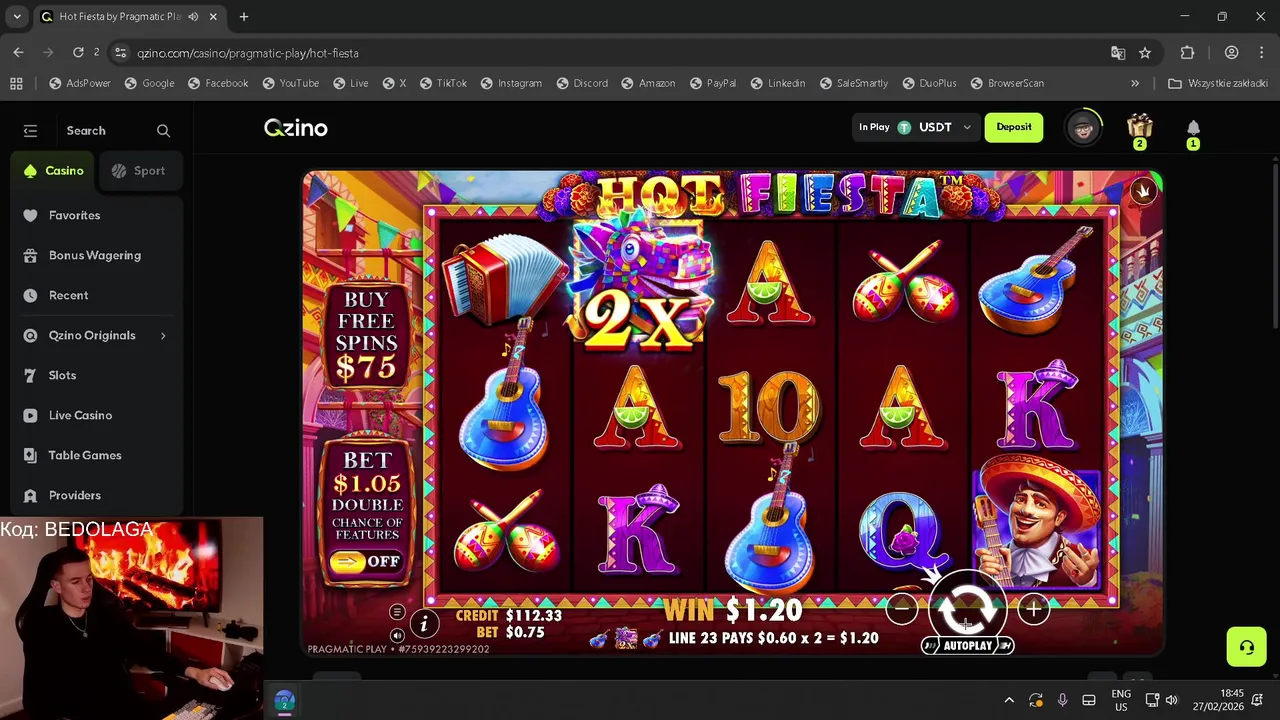Open Recent games list

(68, 295)
